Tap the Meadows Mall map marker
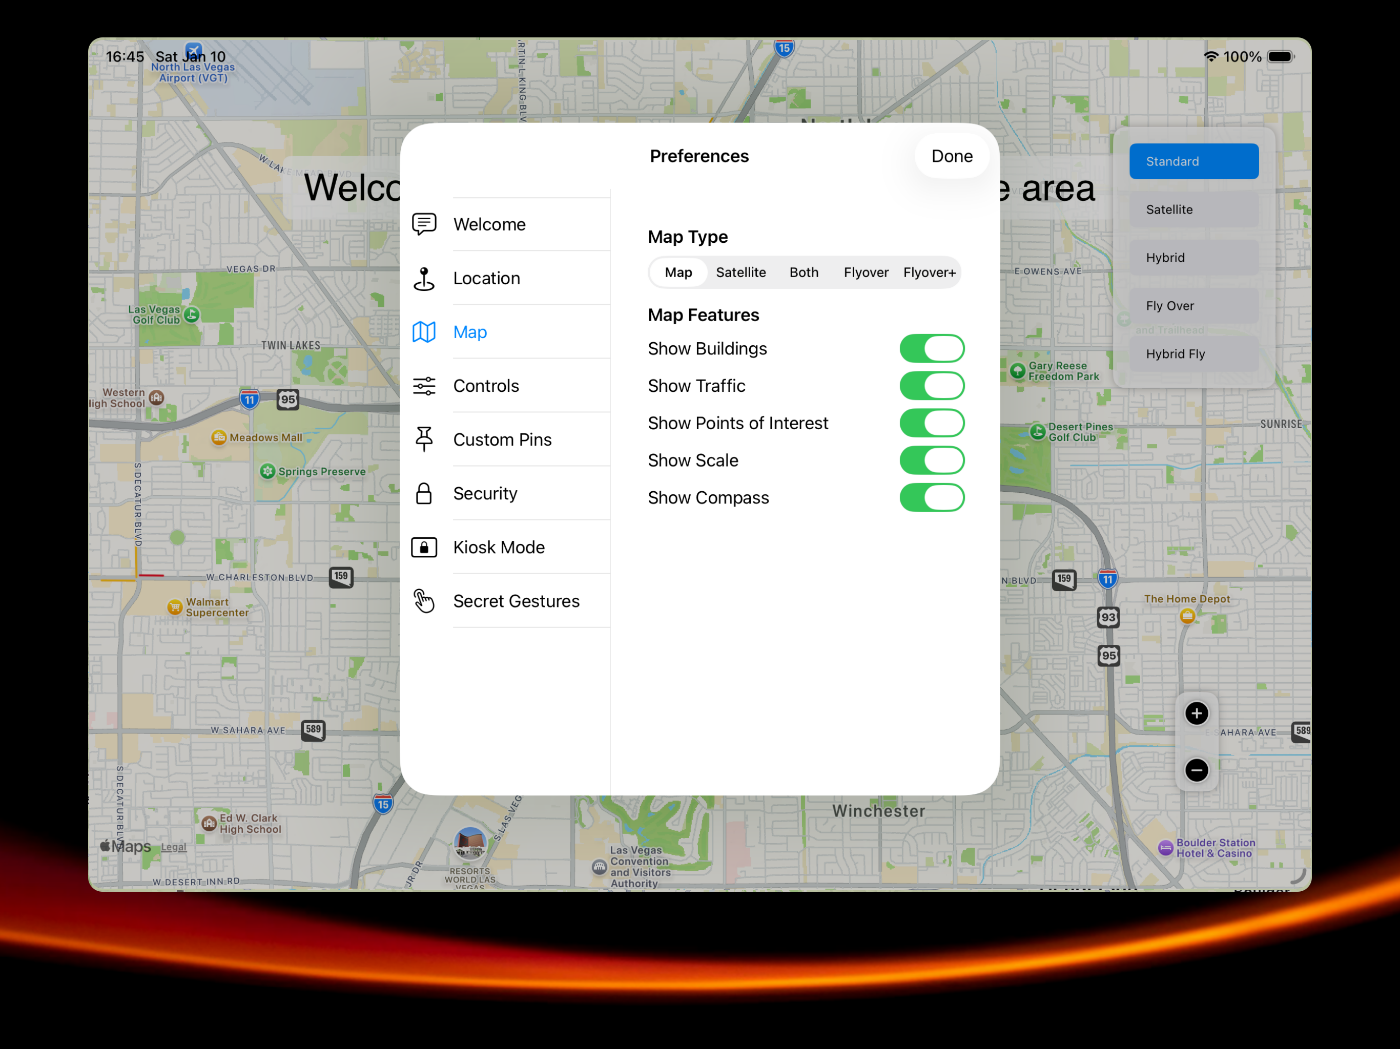The image size is (1400, 1049). pos(220,437)
